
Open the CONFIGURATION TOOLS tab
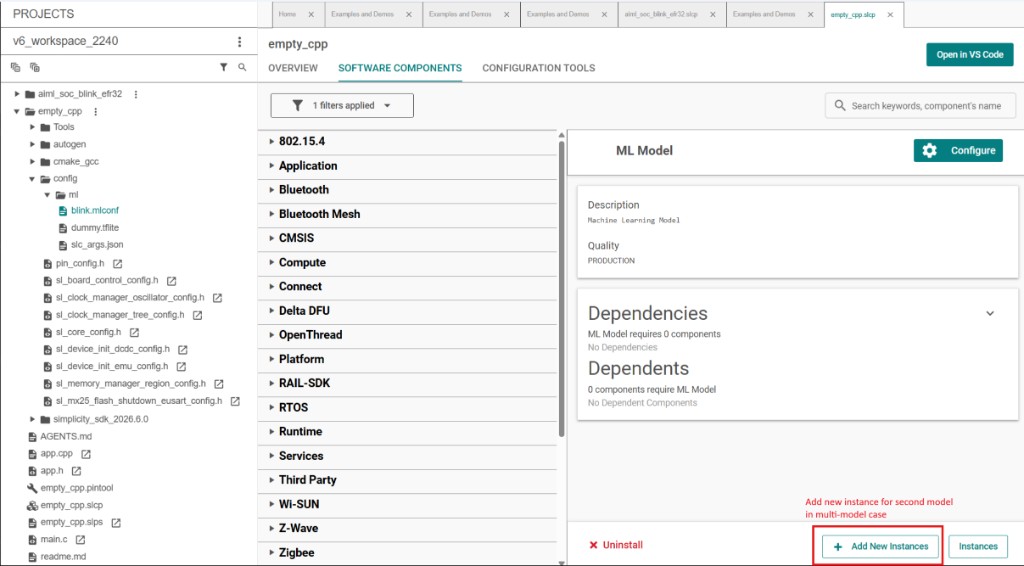(x=539, y=68)
